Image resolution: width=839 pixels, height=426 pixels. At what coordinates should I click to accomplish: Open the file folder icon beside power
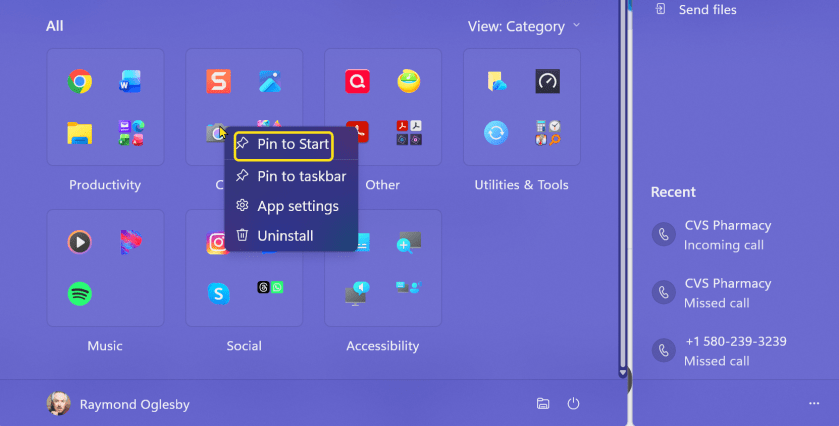(x=543, y=404)
